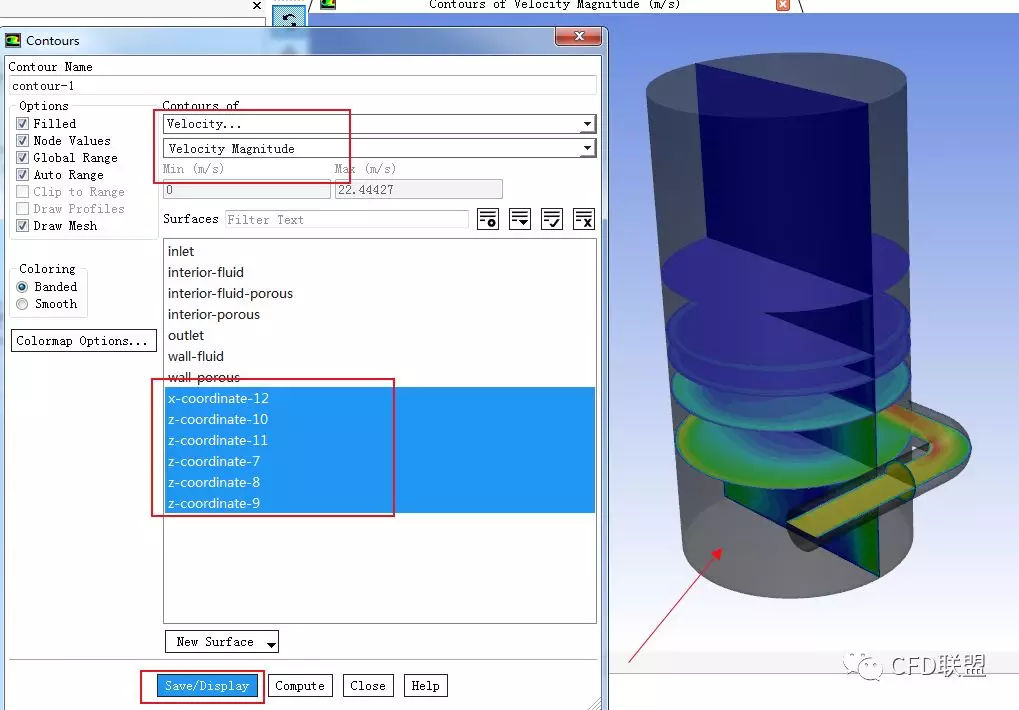The image size is (1019, 710).
Task: Click the surface list dropdown options icon
Action: click(519, 219)
